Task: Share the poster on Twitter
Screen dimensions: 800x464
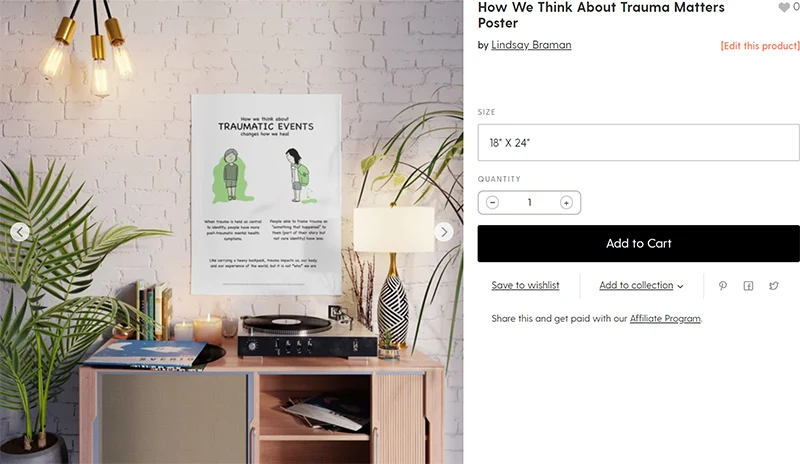Action: (773, 286)
